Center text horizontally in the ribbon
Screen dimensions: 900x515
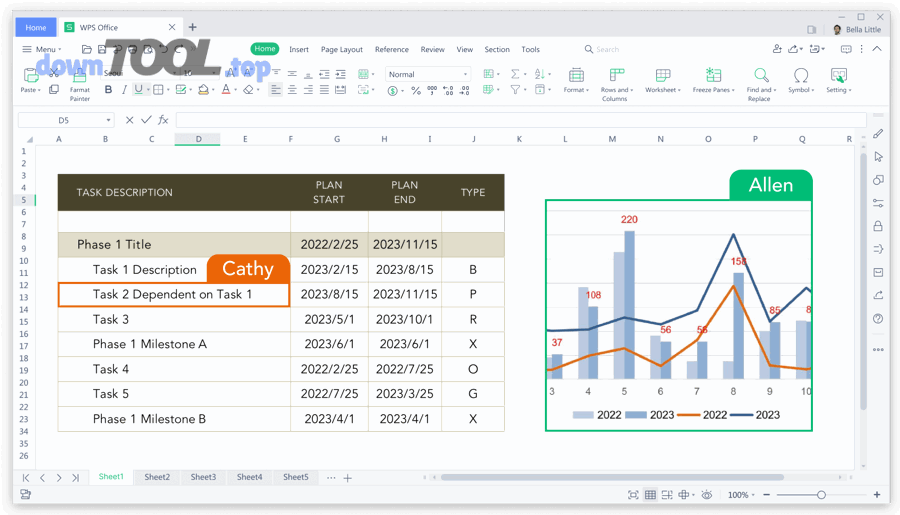pos(292,90)
